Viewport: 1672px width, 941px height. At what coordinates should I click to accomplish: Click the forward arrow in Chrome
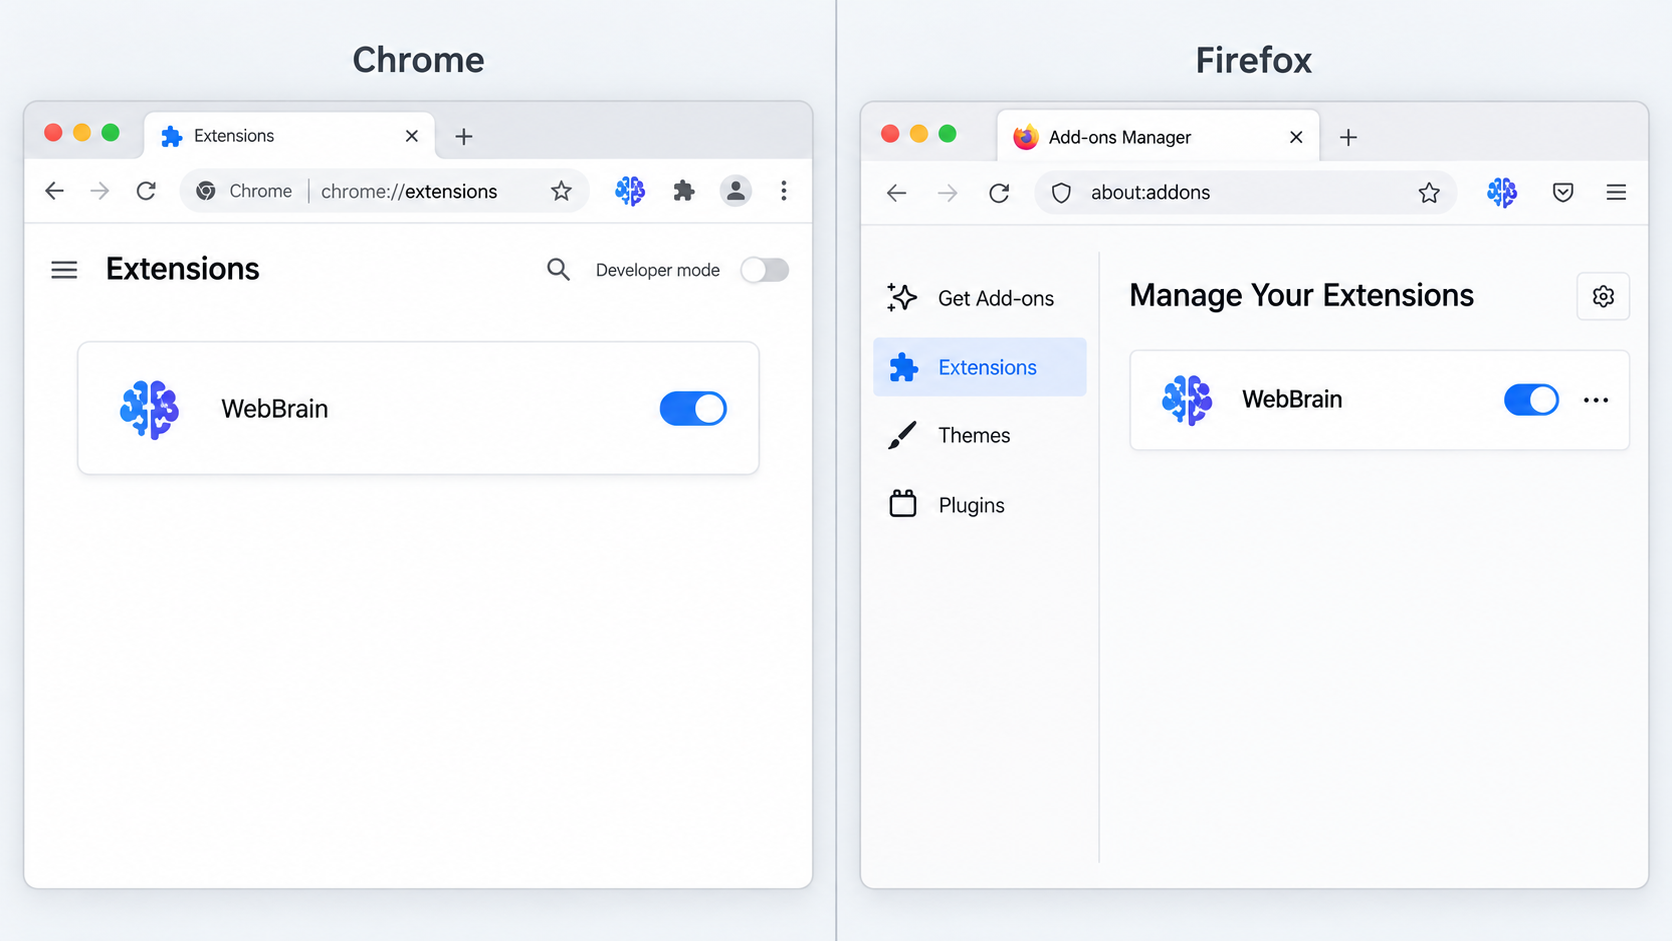(x=100, y=190)
